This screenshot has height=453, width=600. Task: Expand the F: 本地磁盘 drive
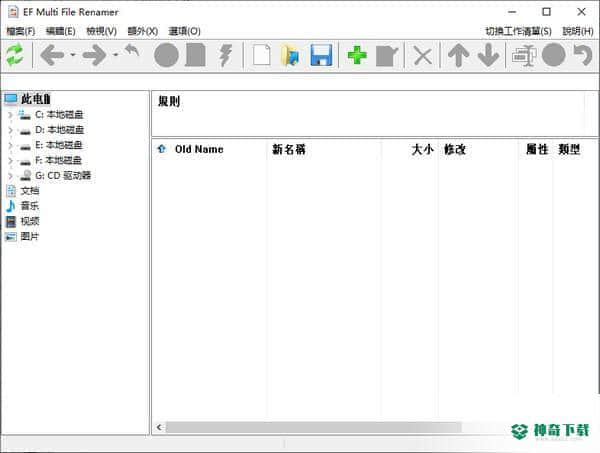pyautogui.click(x=10, y=161)
